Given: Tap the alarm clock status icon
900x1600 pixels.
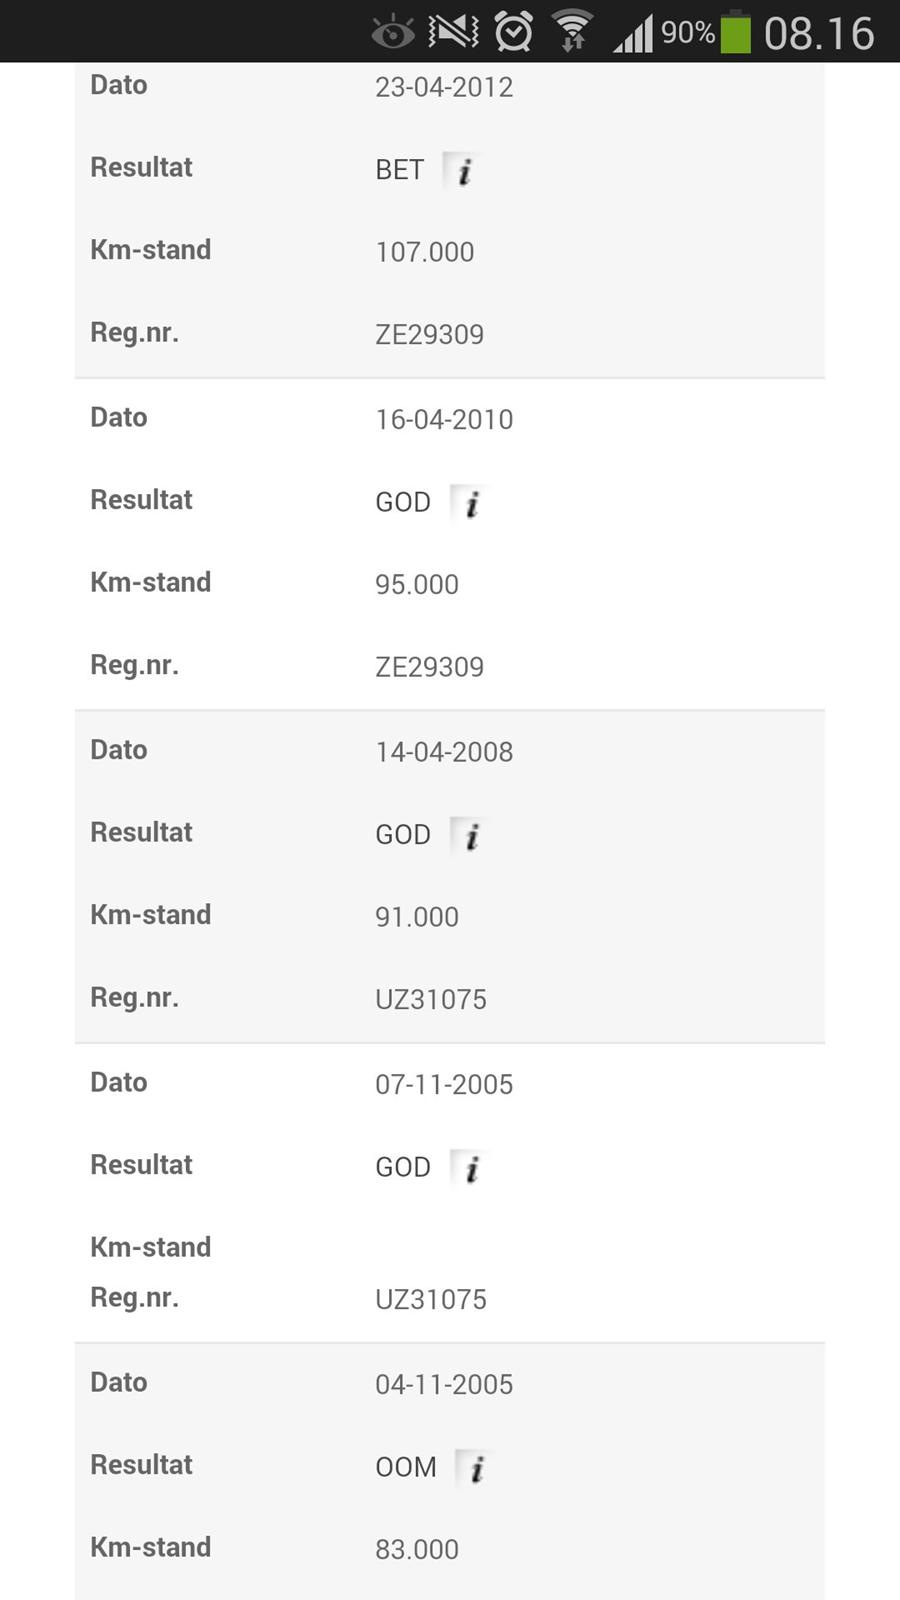Looking at the screenshot, I should [x=514, y=32].
